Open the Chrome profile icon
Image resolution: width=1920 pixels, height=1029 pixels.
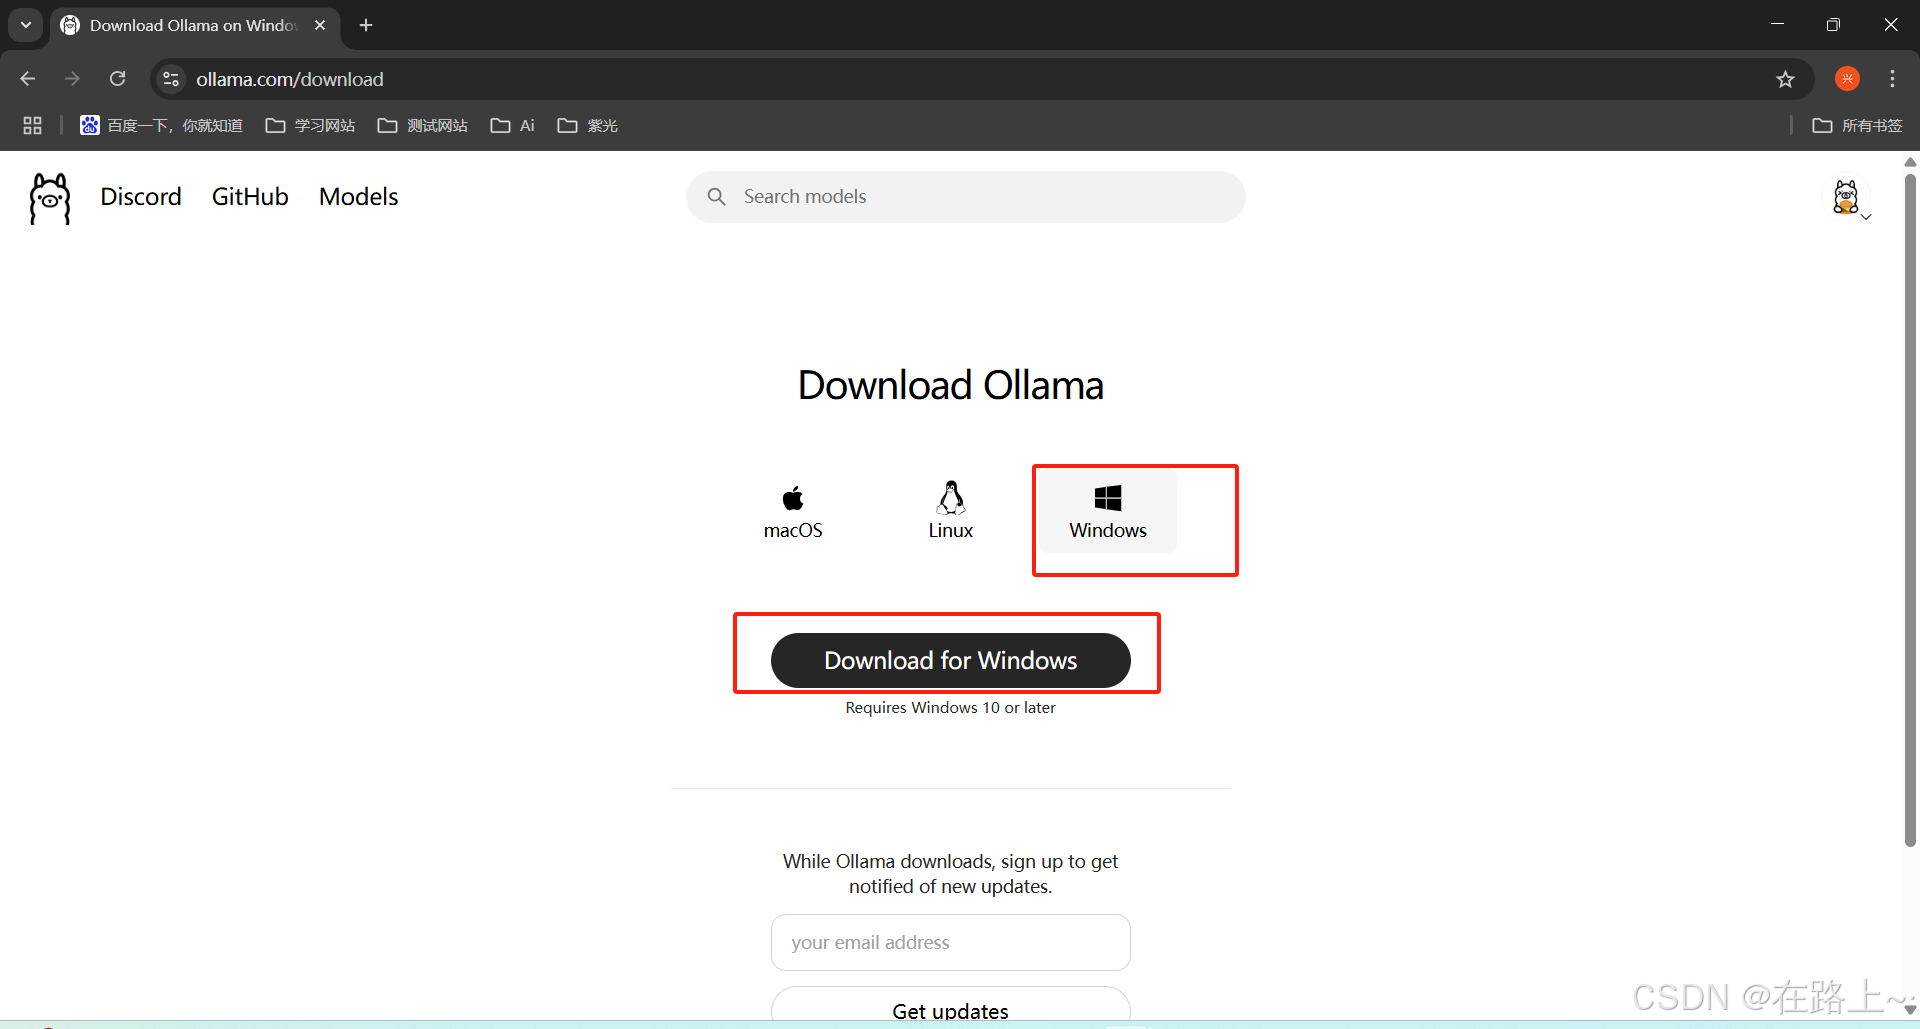[x=1847, y=79]
